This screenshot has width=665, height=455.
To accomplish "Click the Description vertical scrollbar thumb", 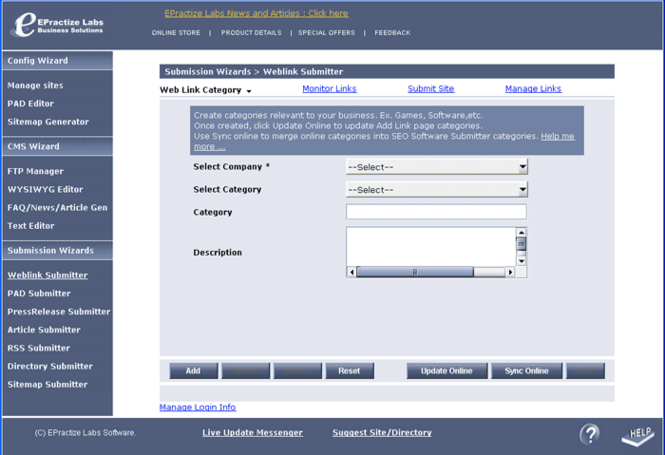I will (521, 244).
